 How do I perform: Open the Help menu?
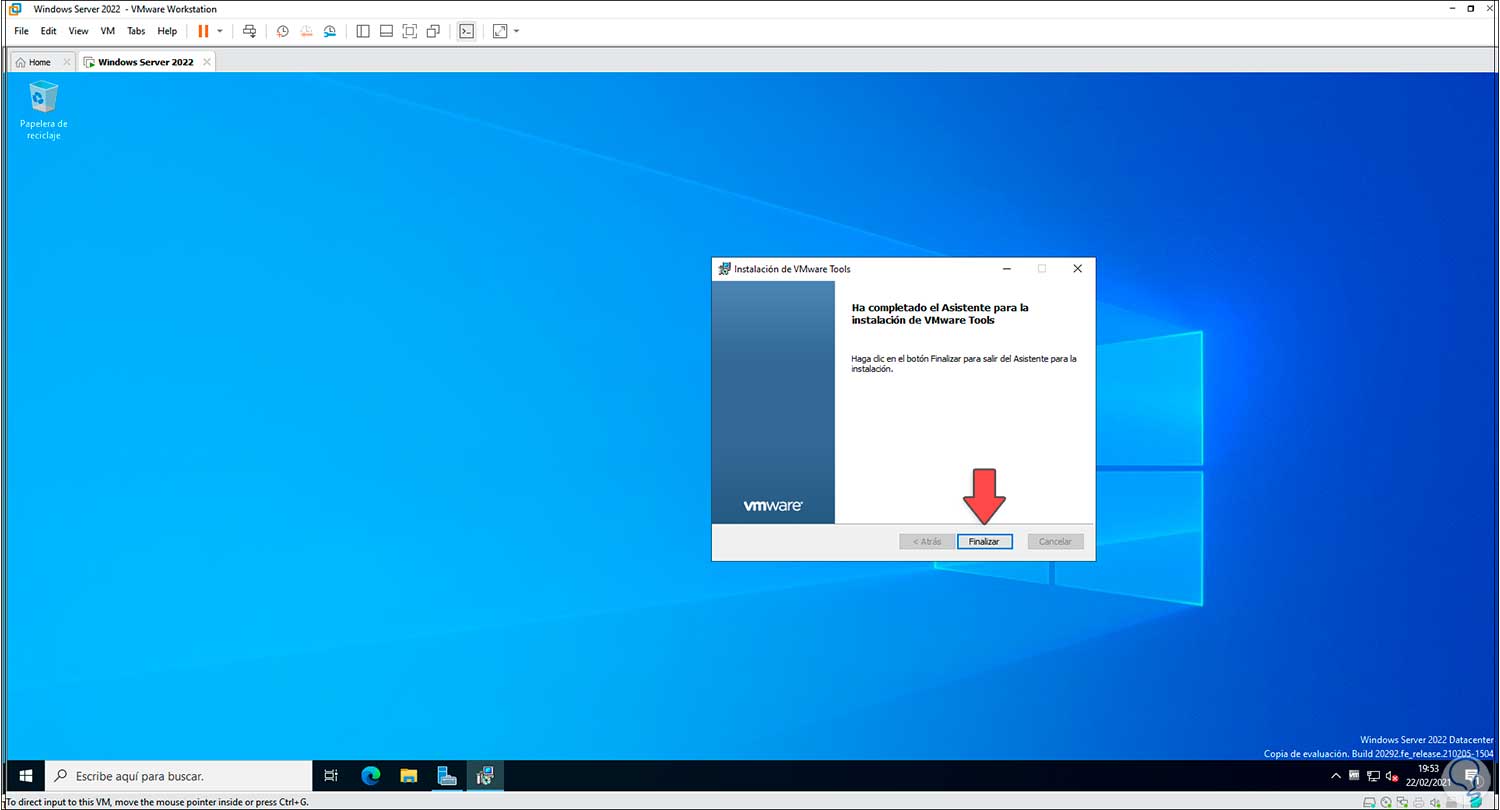(x=167, y=31)
